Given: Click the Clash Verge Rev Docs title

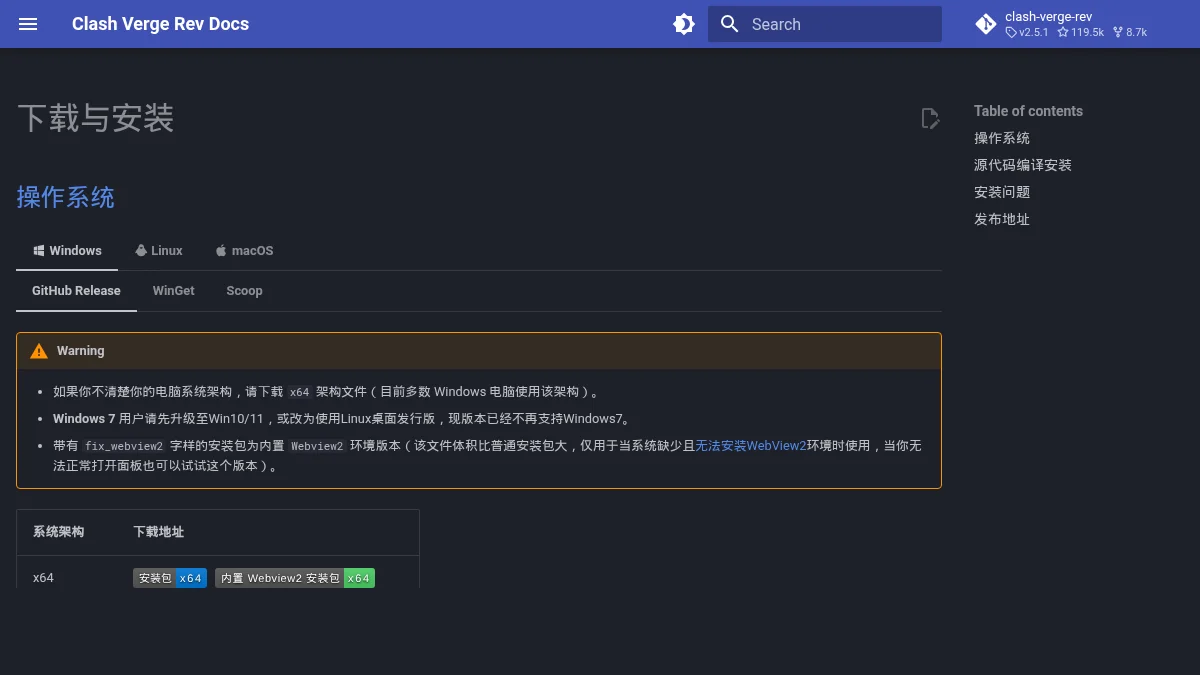Looking at the screenshot, I should click(160, 24).
